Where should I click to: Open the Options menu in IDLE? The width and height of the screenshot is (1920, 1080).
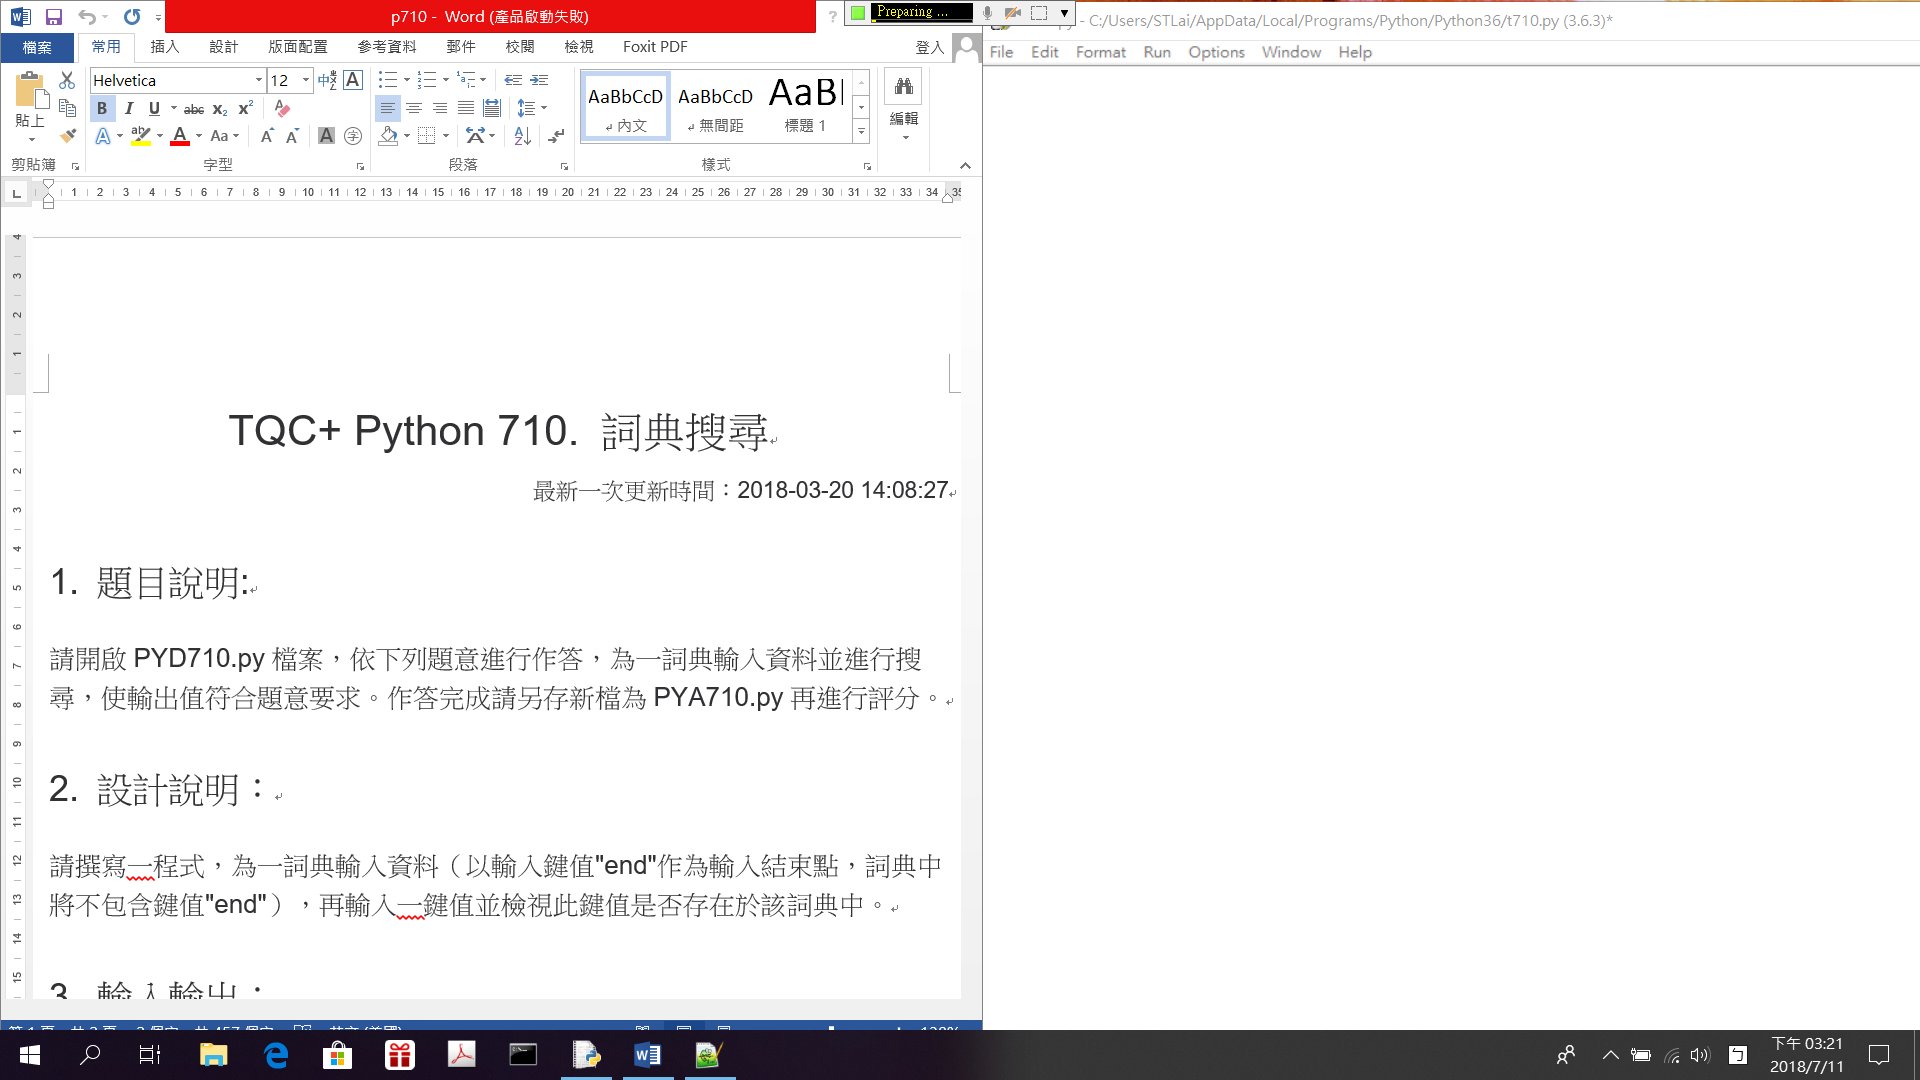(x=1216, y=52)
